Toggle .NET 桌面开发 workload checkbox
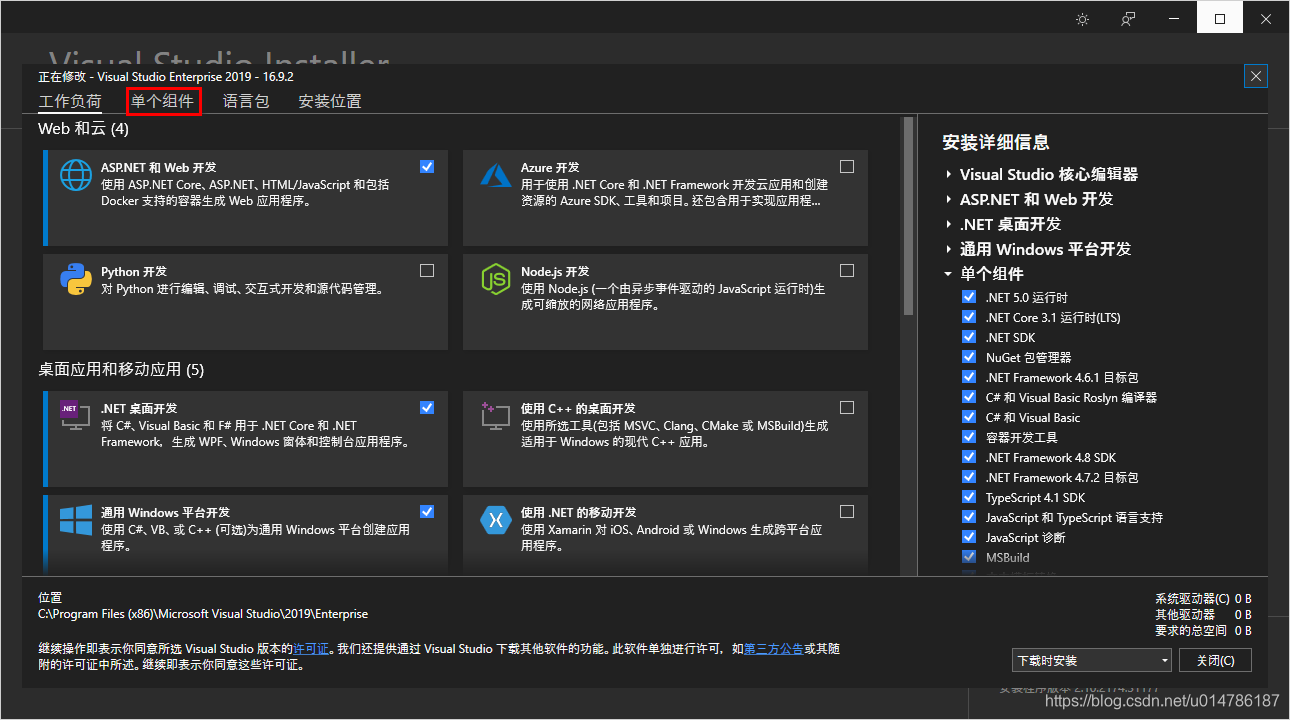Viewport: 1290px width, 720px height. coord(427,407)
